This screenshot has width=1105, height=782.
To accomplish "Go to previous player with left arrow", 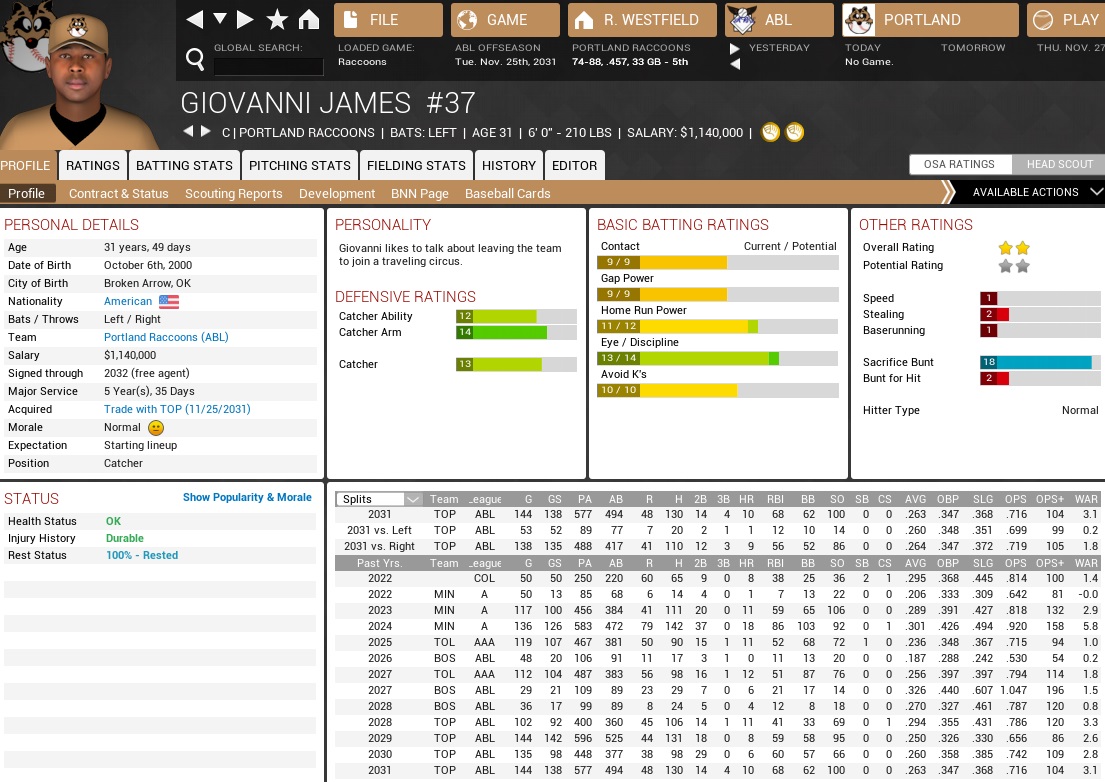I will tap(187, 132).
